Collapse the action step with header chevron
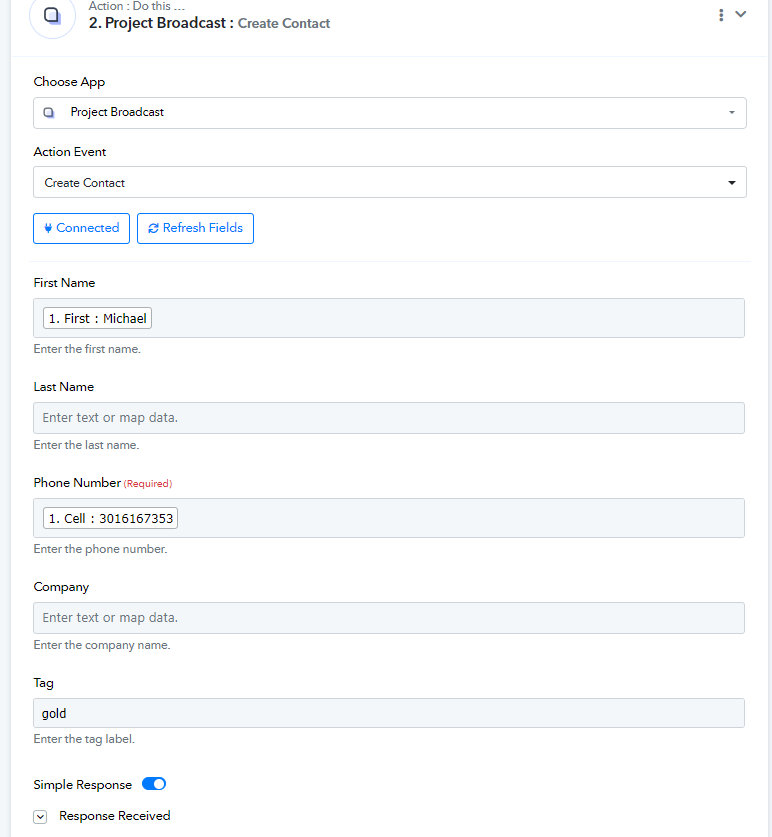 [x=741, y=14]
